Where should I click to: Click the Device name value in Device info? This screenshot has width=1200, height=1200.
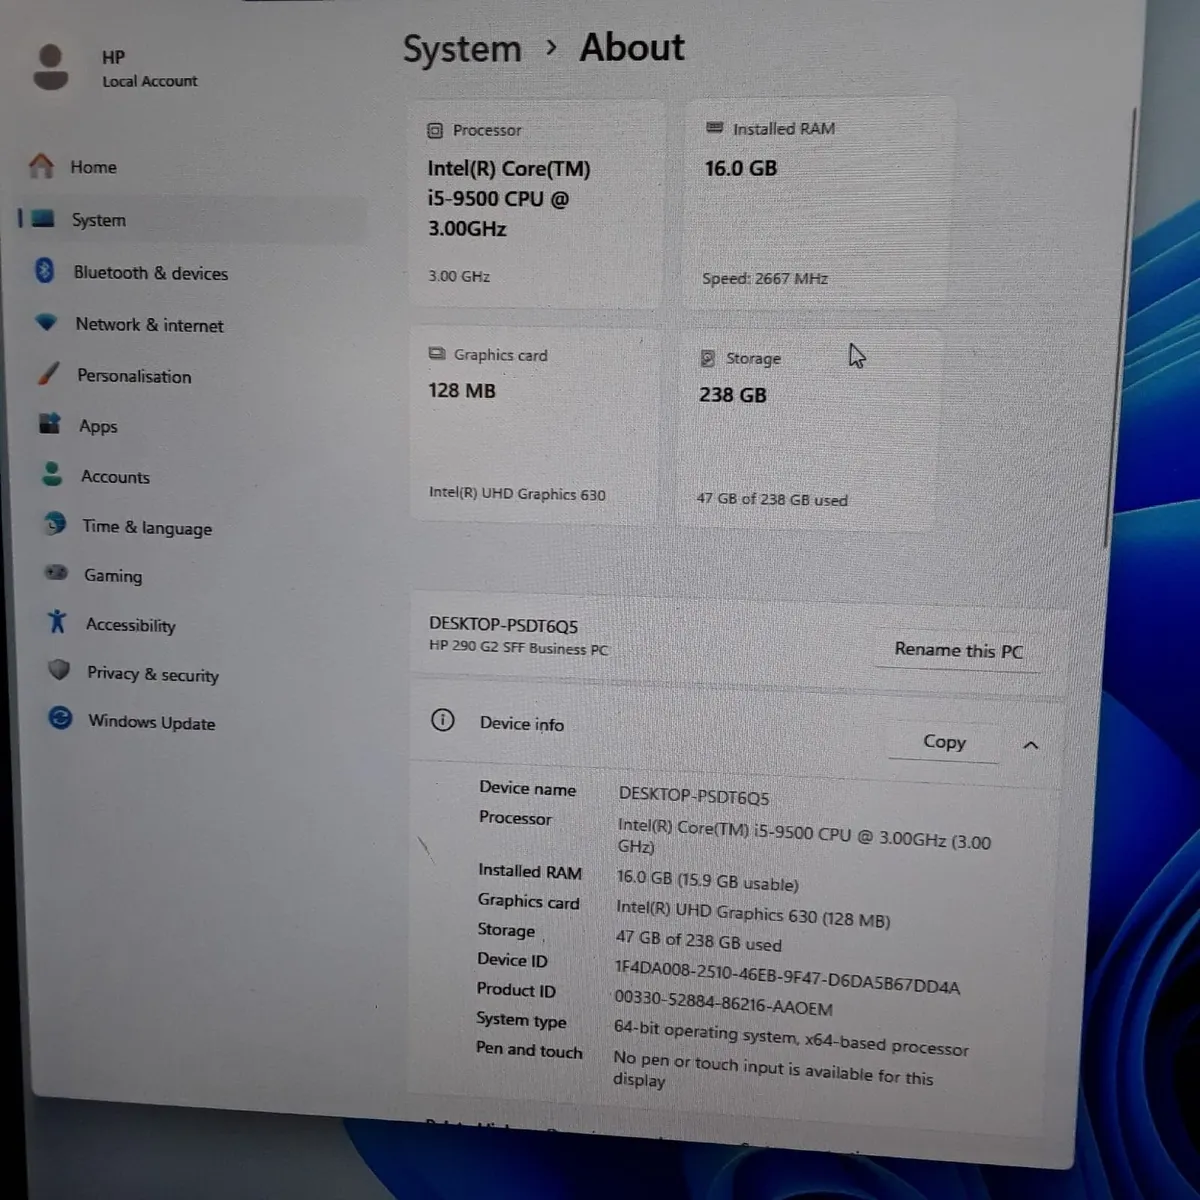694,796
